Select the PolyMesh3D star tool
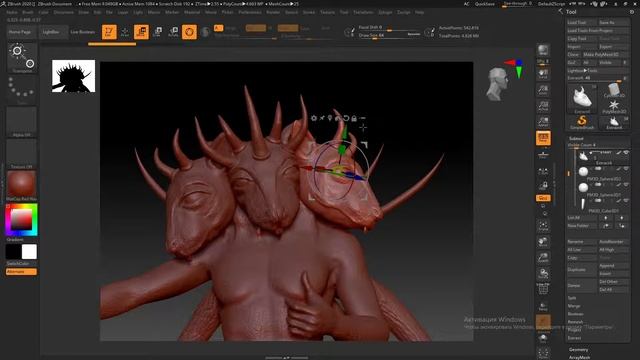This screenshot has width=640, height=360. click(x=614, y=107)
